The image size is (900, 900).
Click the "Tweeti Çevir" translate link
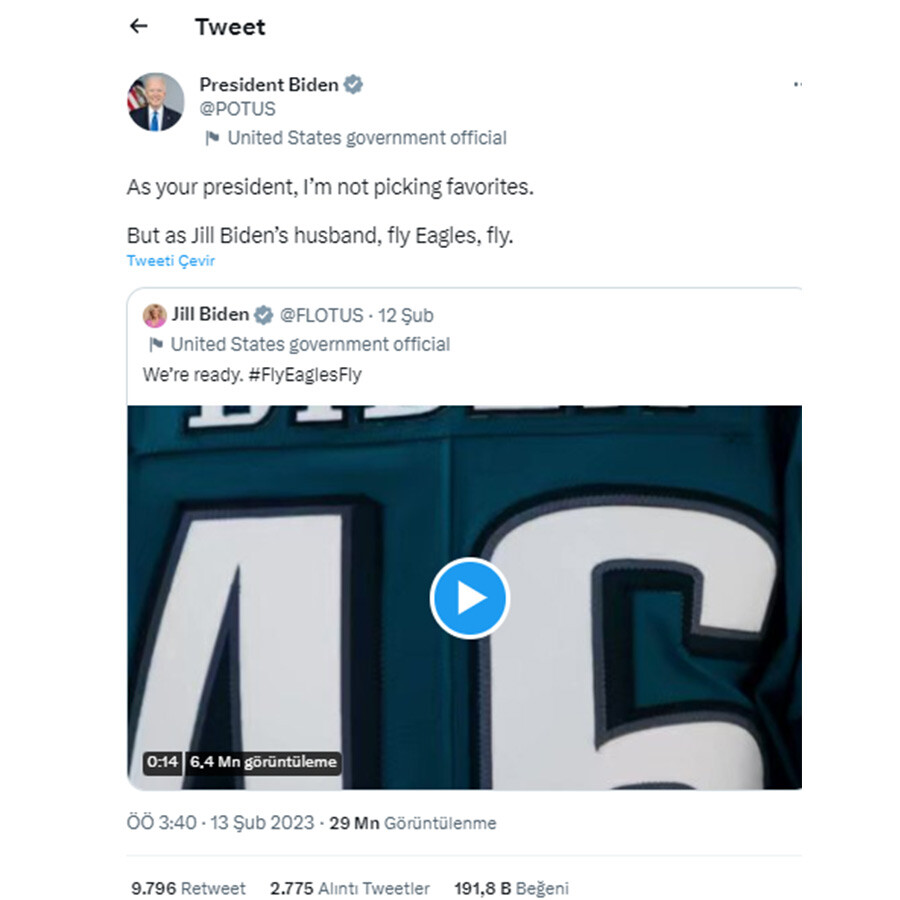click(171, 261)
